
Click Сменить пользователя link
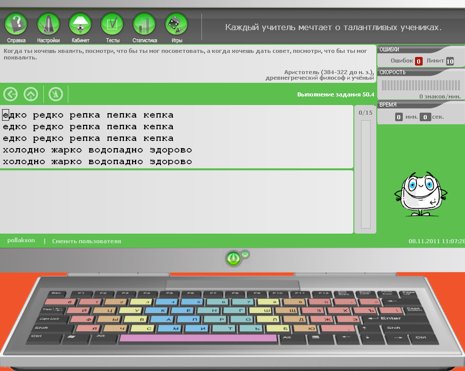pos(87,241)
